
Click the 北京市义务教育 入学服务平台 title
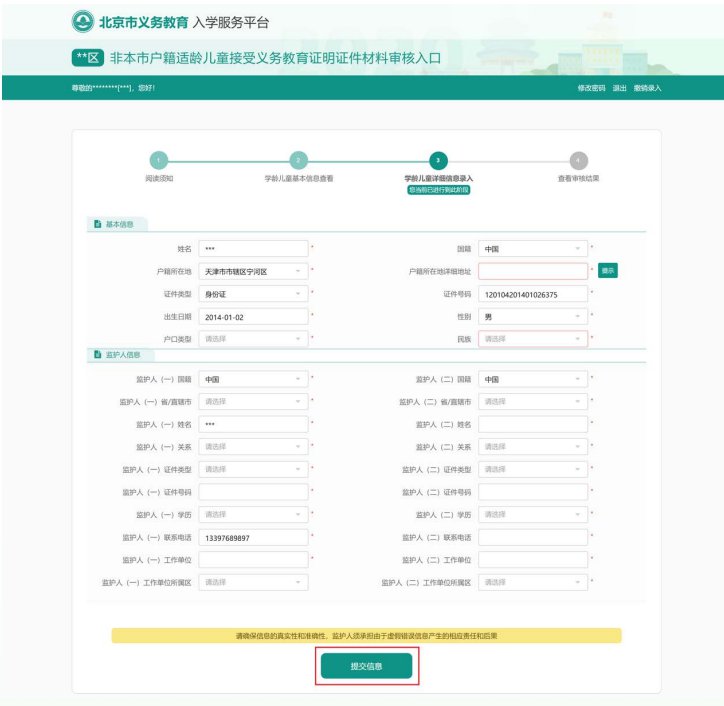(184, 22)
